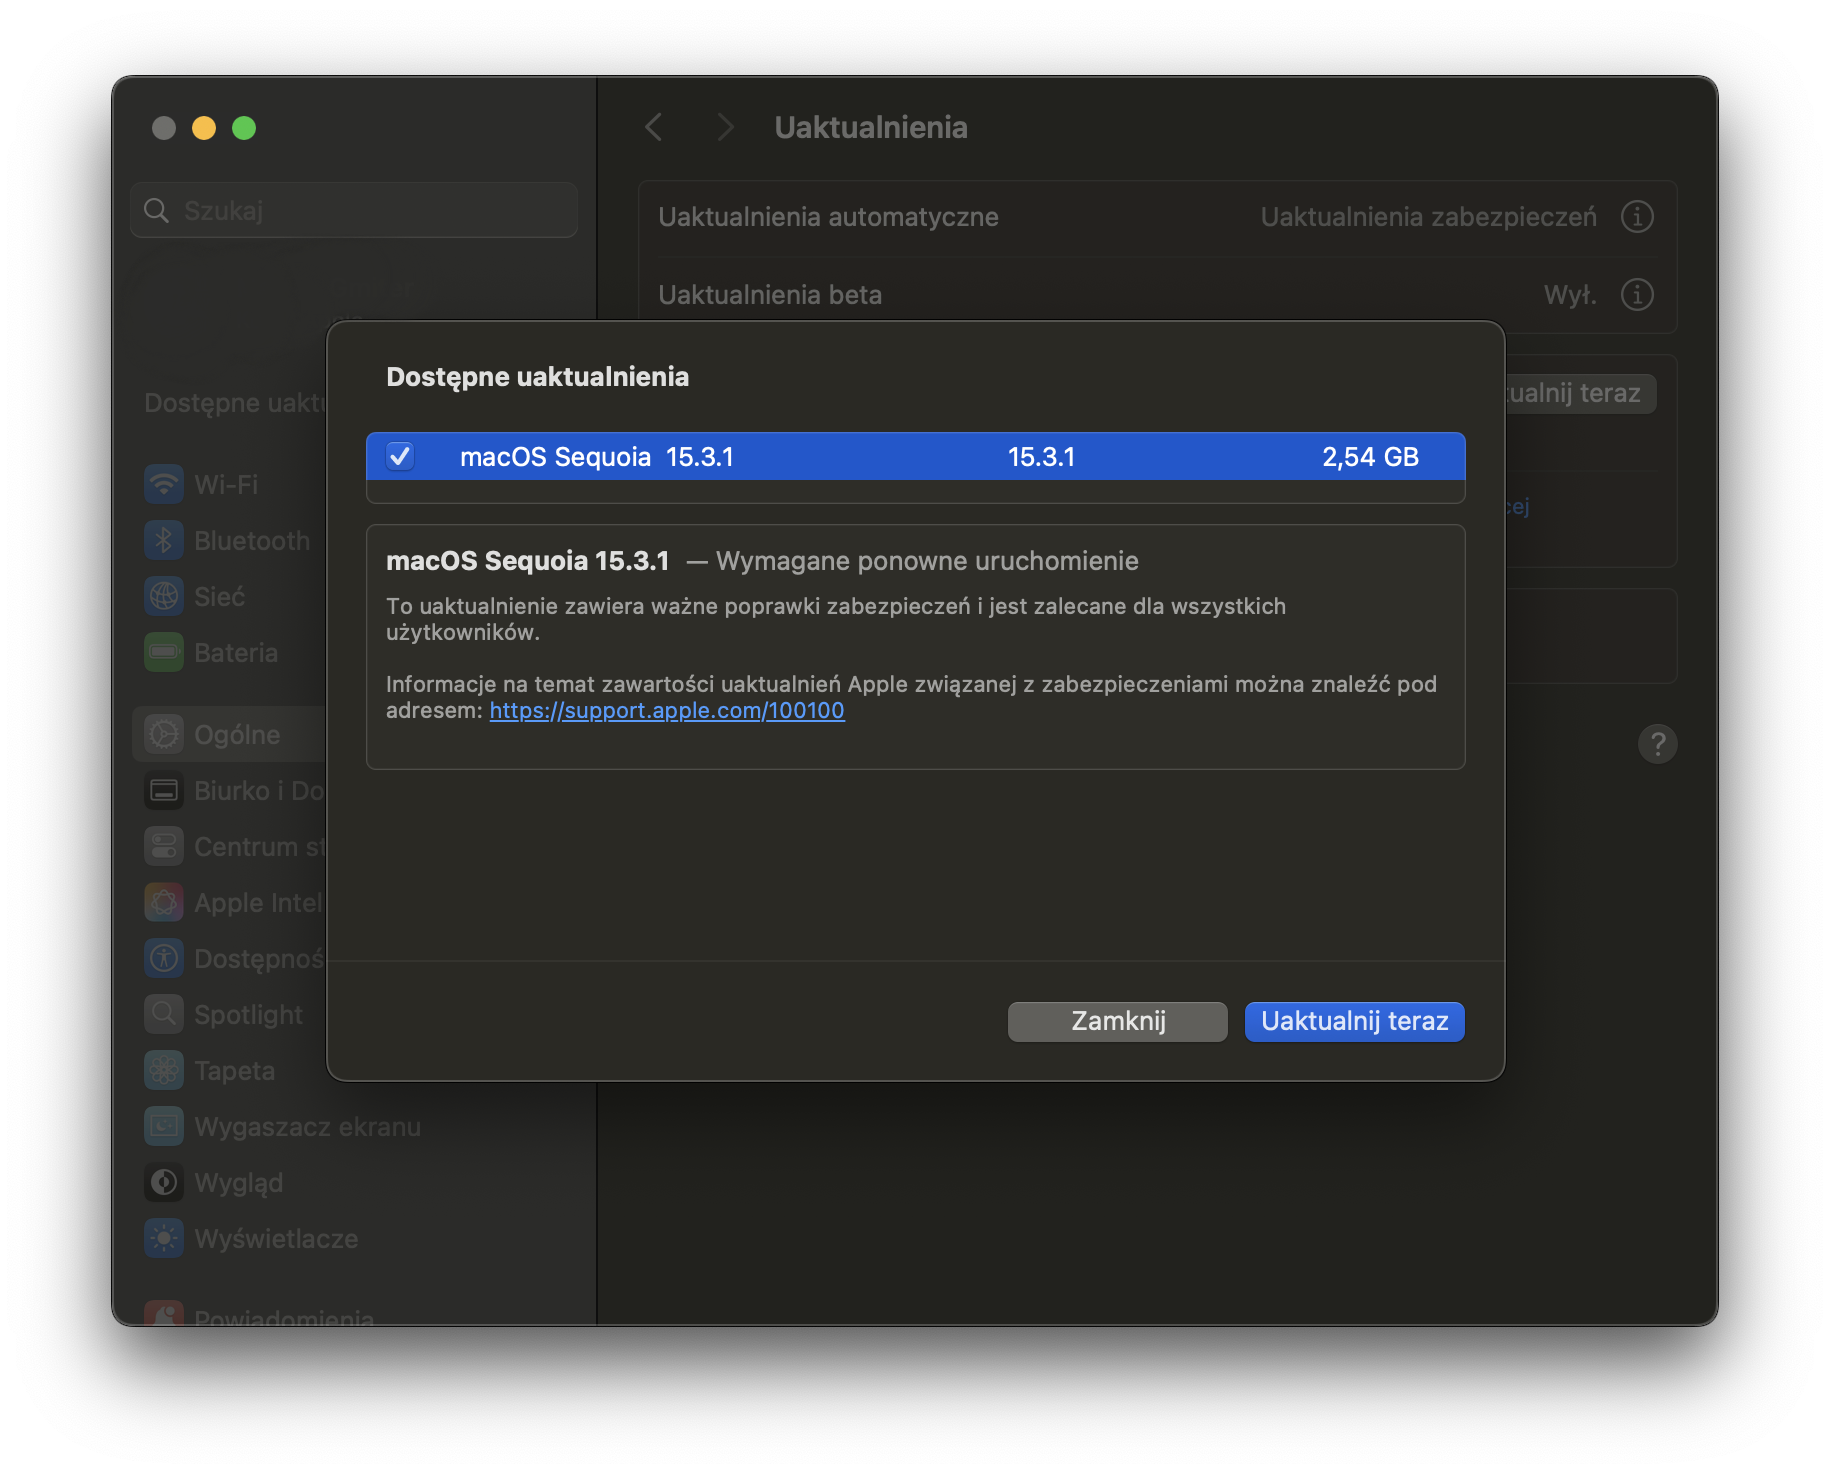Click the yellow minimize window button

(x=204, y=128)
